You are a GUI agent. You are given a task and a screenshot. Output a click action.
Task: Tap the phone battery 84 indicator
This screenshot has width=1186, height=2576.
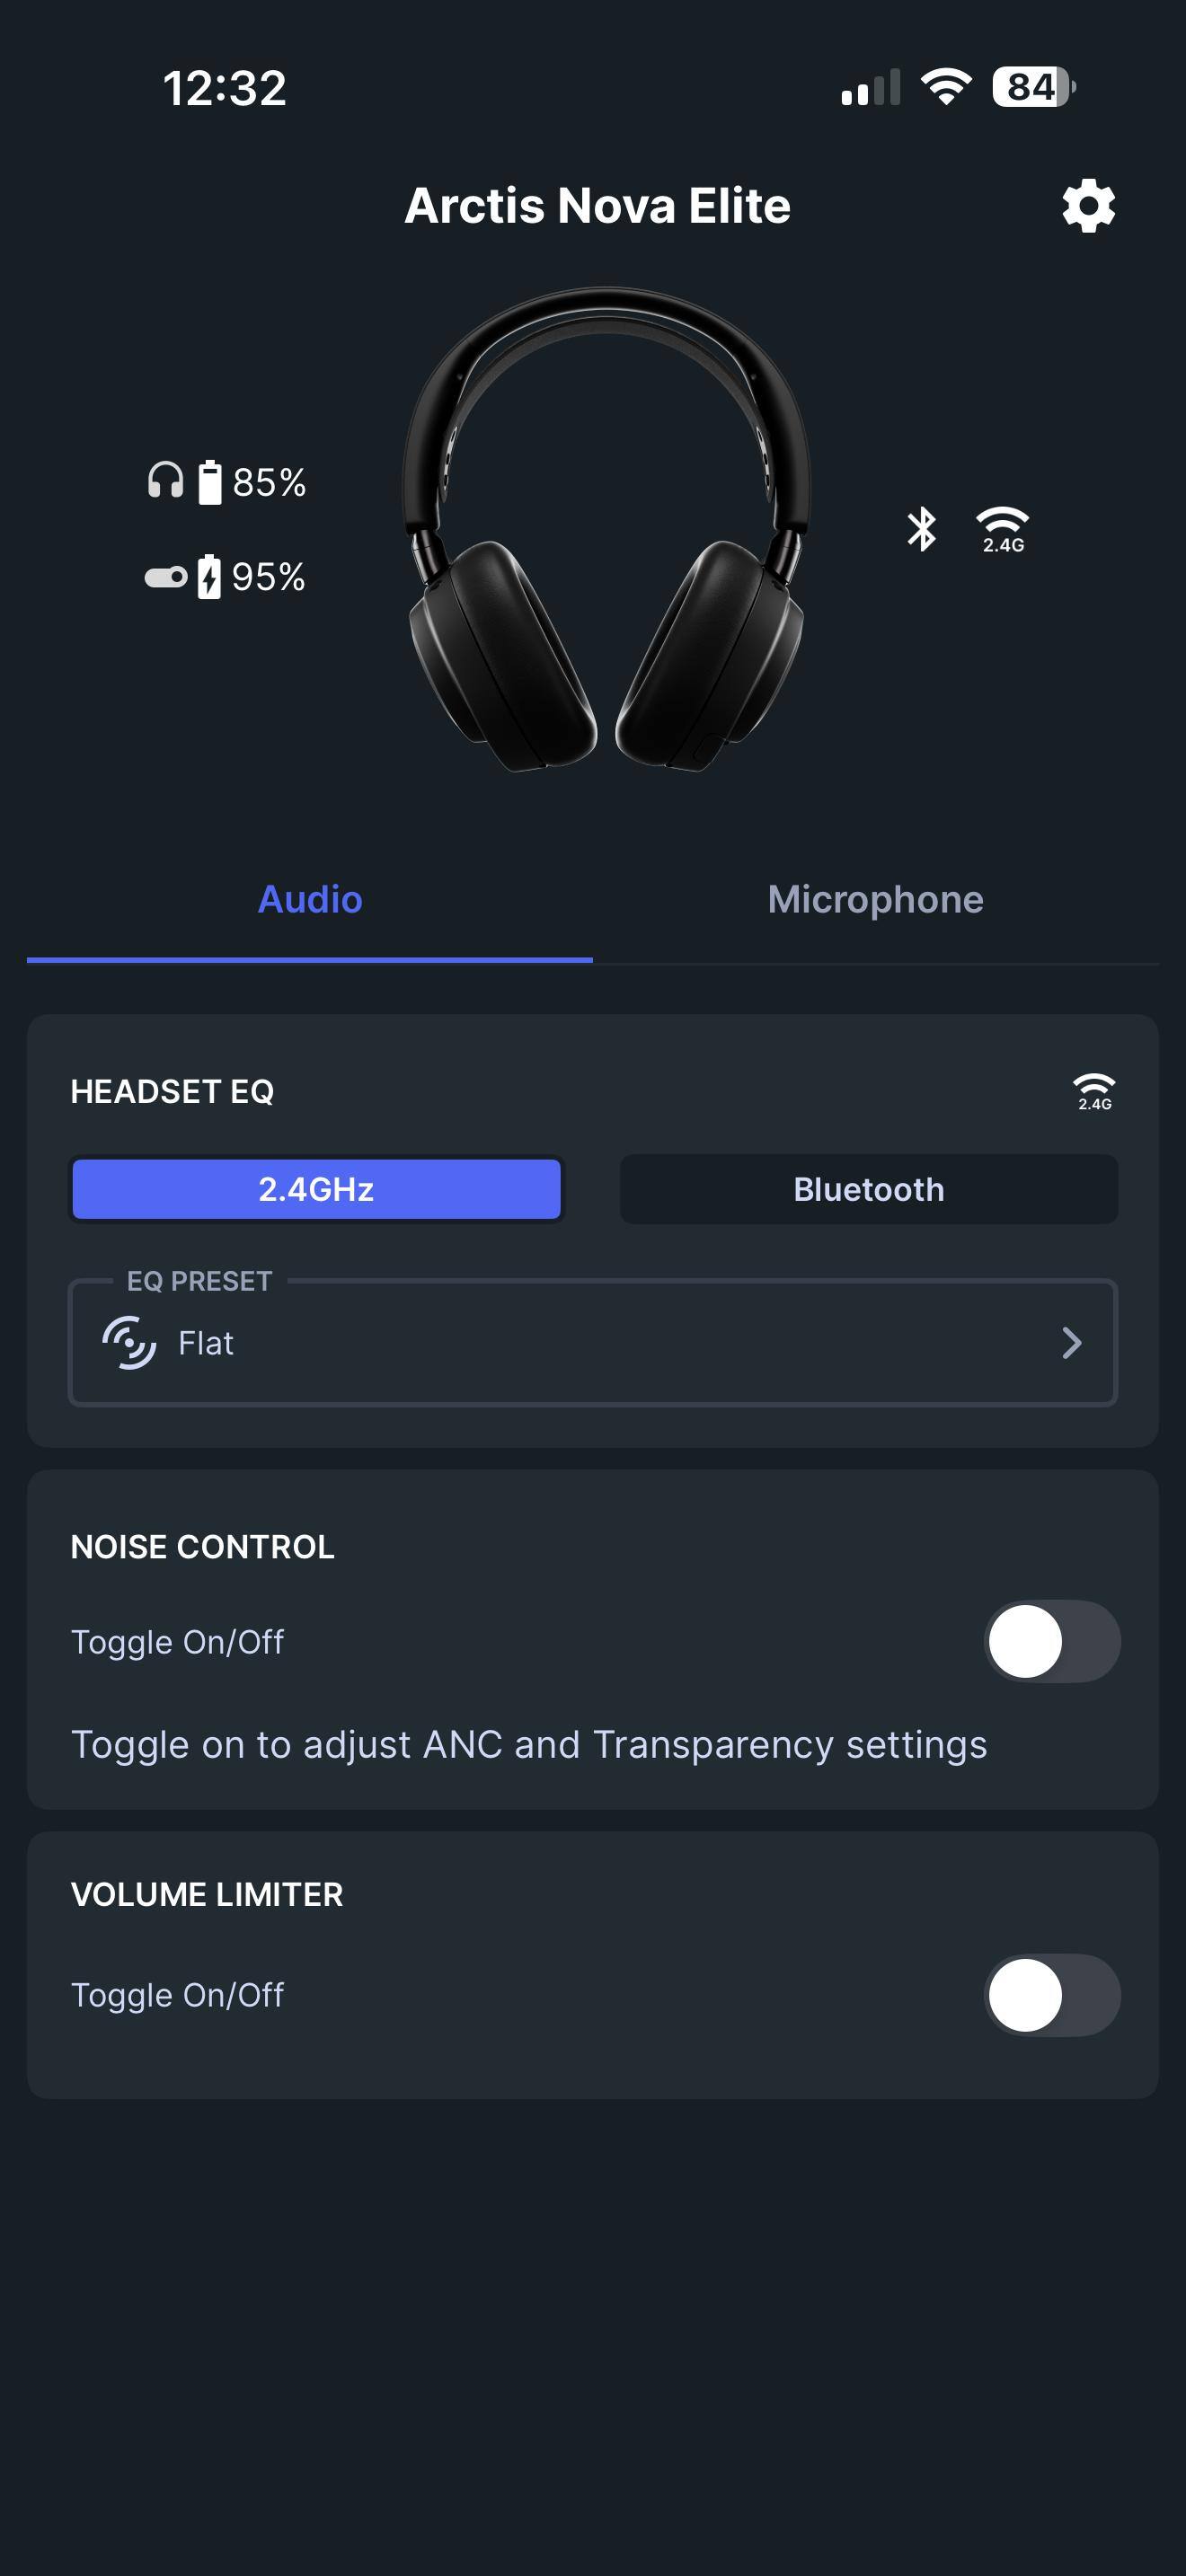click(1032, 87)
